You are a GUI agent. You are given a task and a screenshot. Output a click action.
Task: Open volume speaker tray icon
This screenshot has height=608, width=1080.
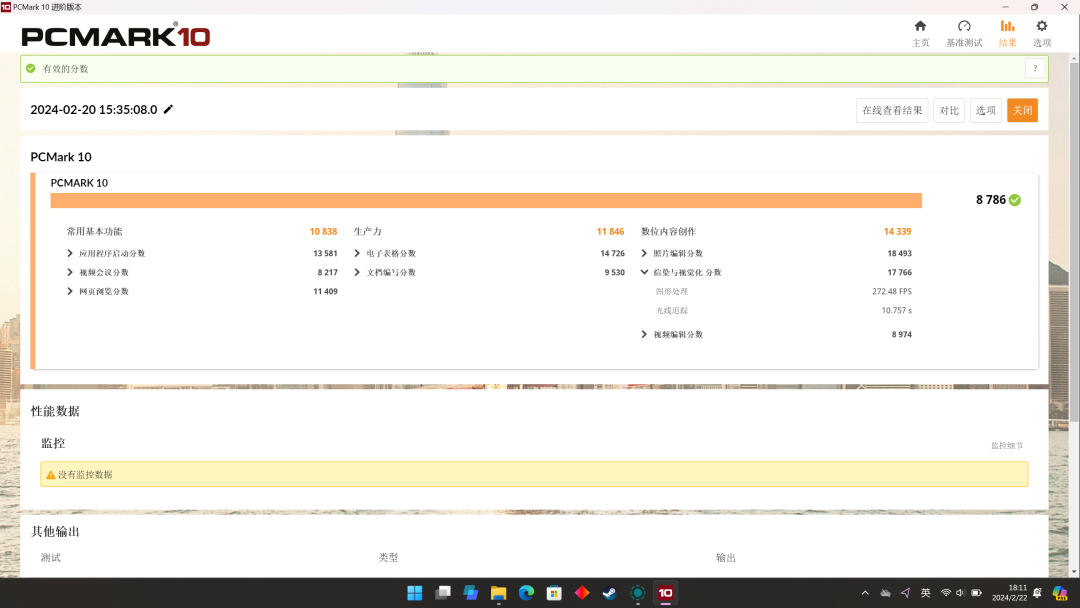(x=961, y=593)
